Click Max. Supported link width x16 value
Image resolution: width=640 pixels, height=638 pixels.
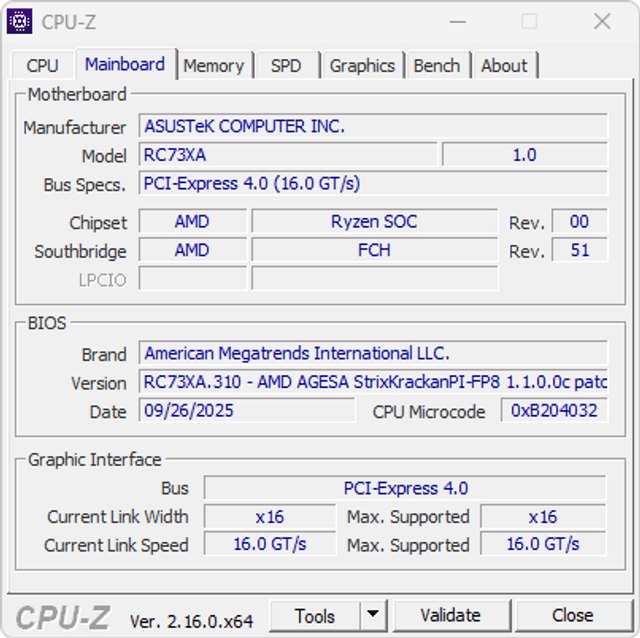tap(543, 517)
